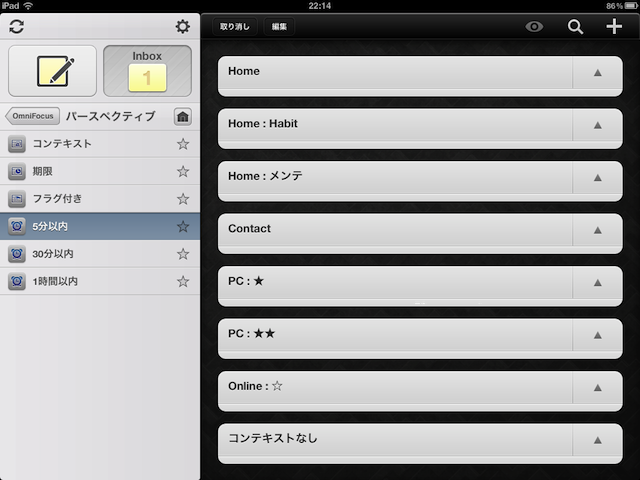640x480 pixels.
Task: Open search magnifier icon
Action: point(575,27)
